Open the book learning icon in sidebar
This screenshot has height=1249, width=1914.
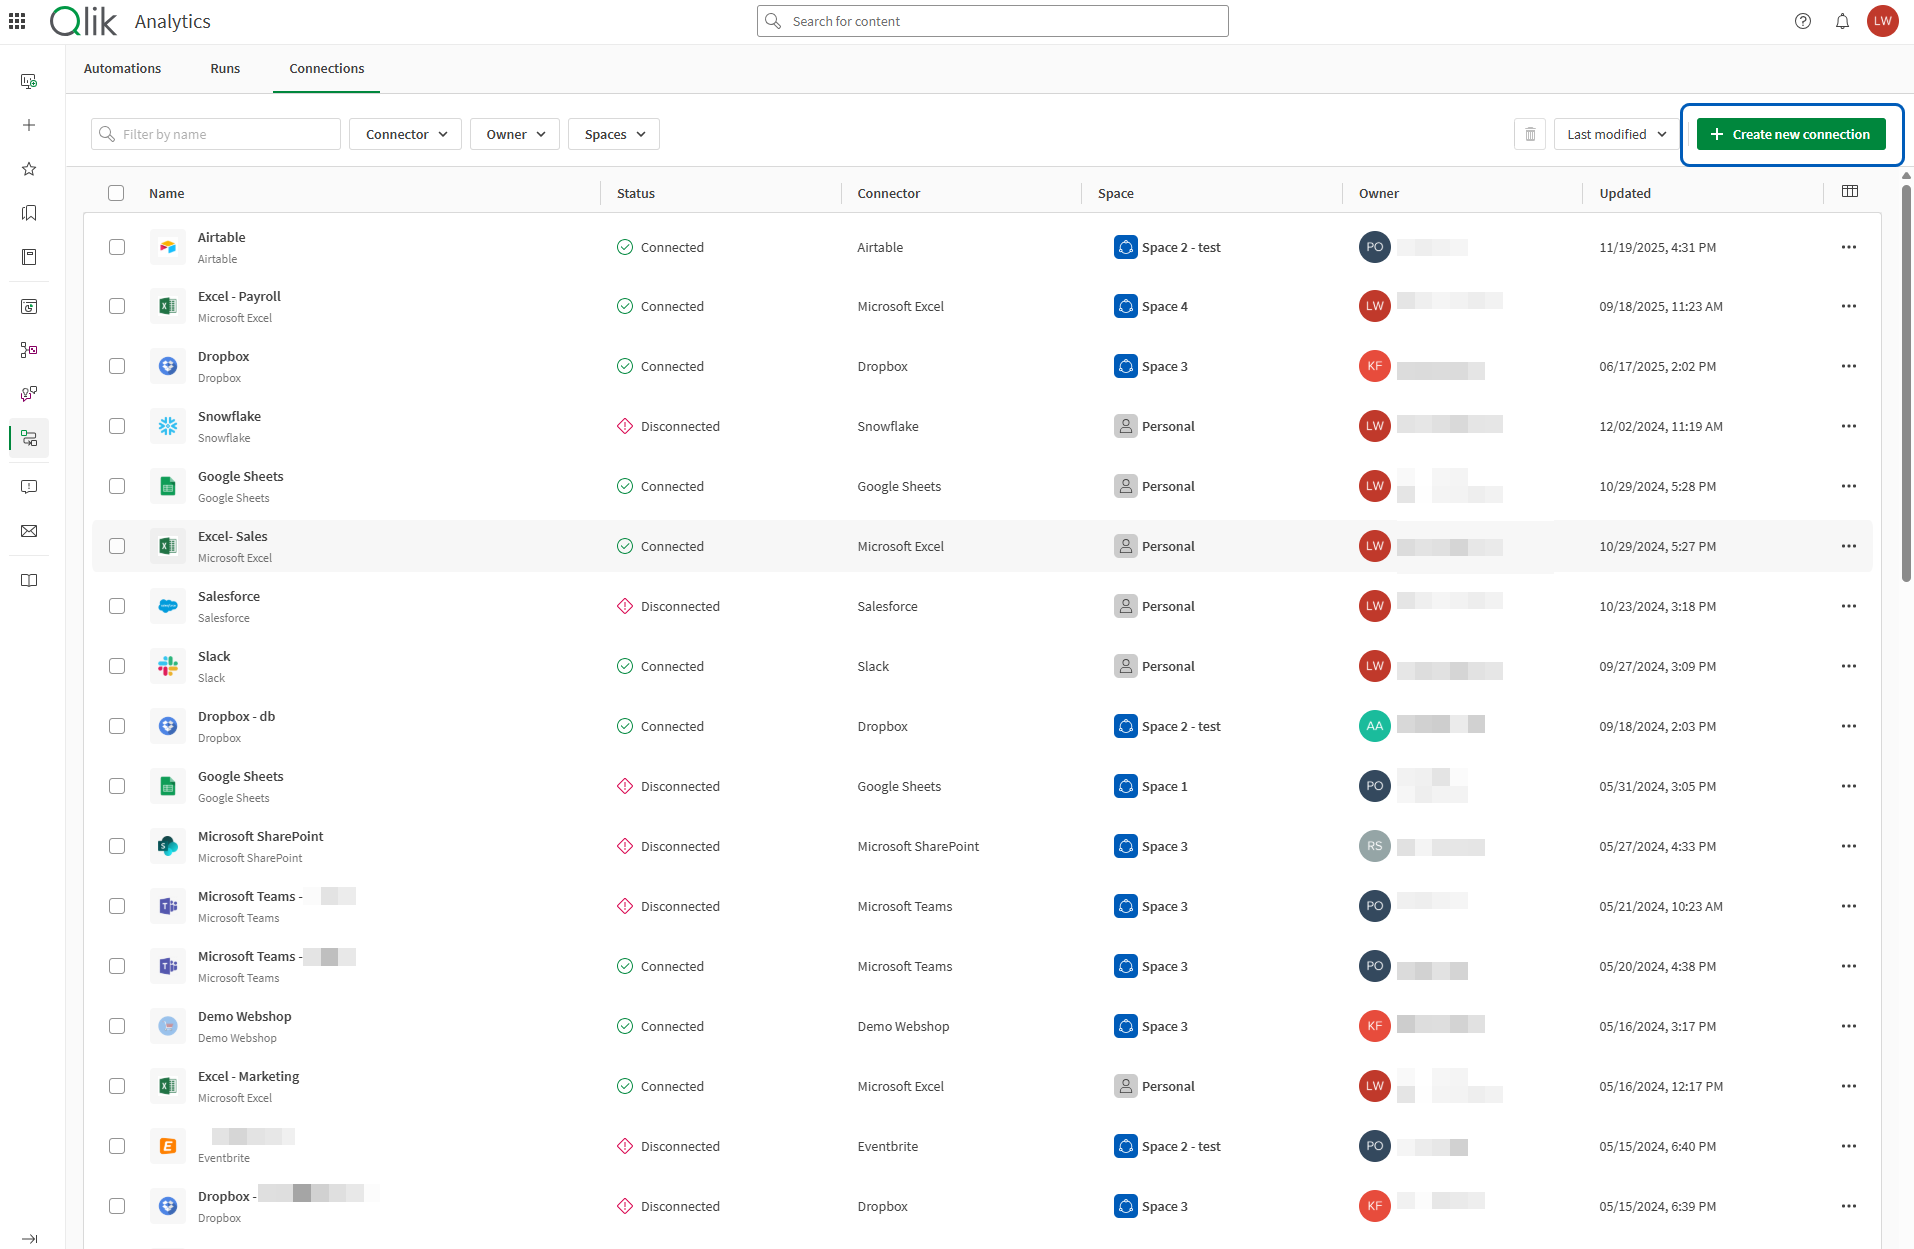[x=29, y=580]
